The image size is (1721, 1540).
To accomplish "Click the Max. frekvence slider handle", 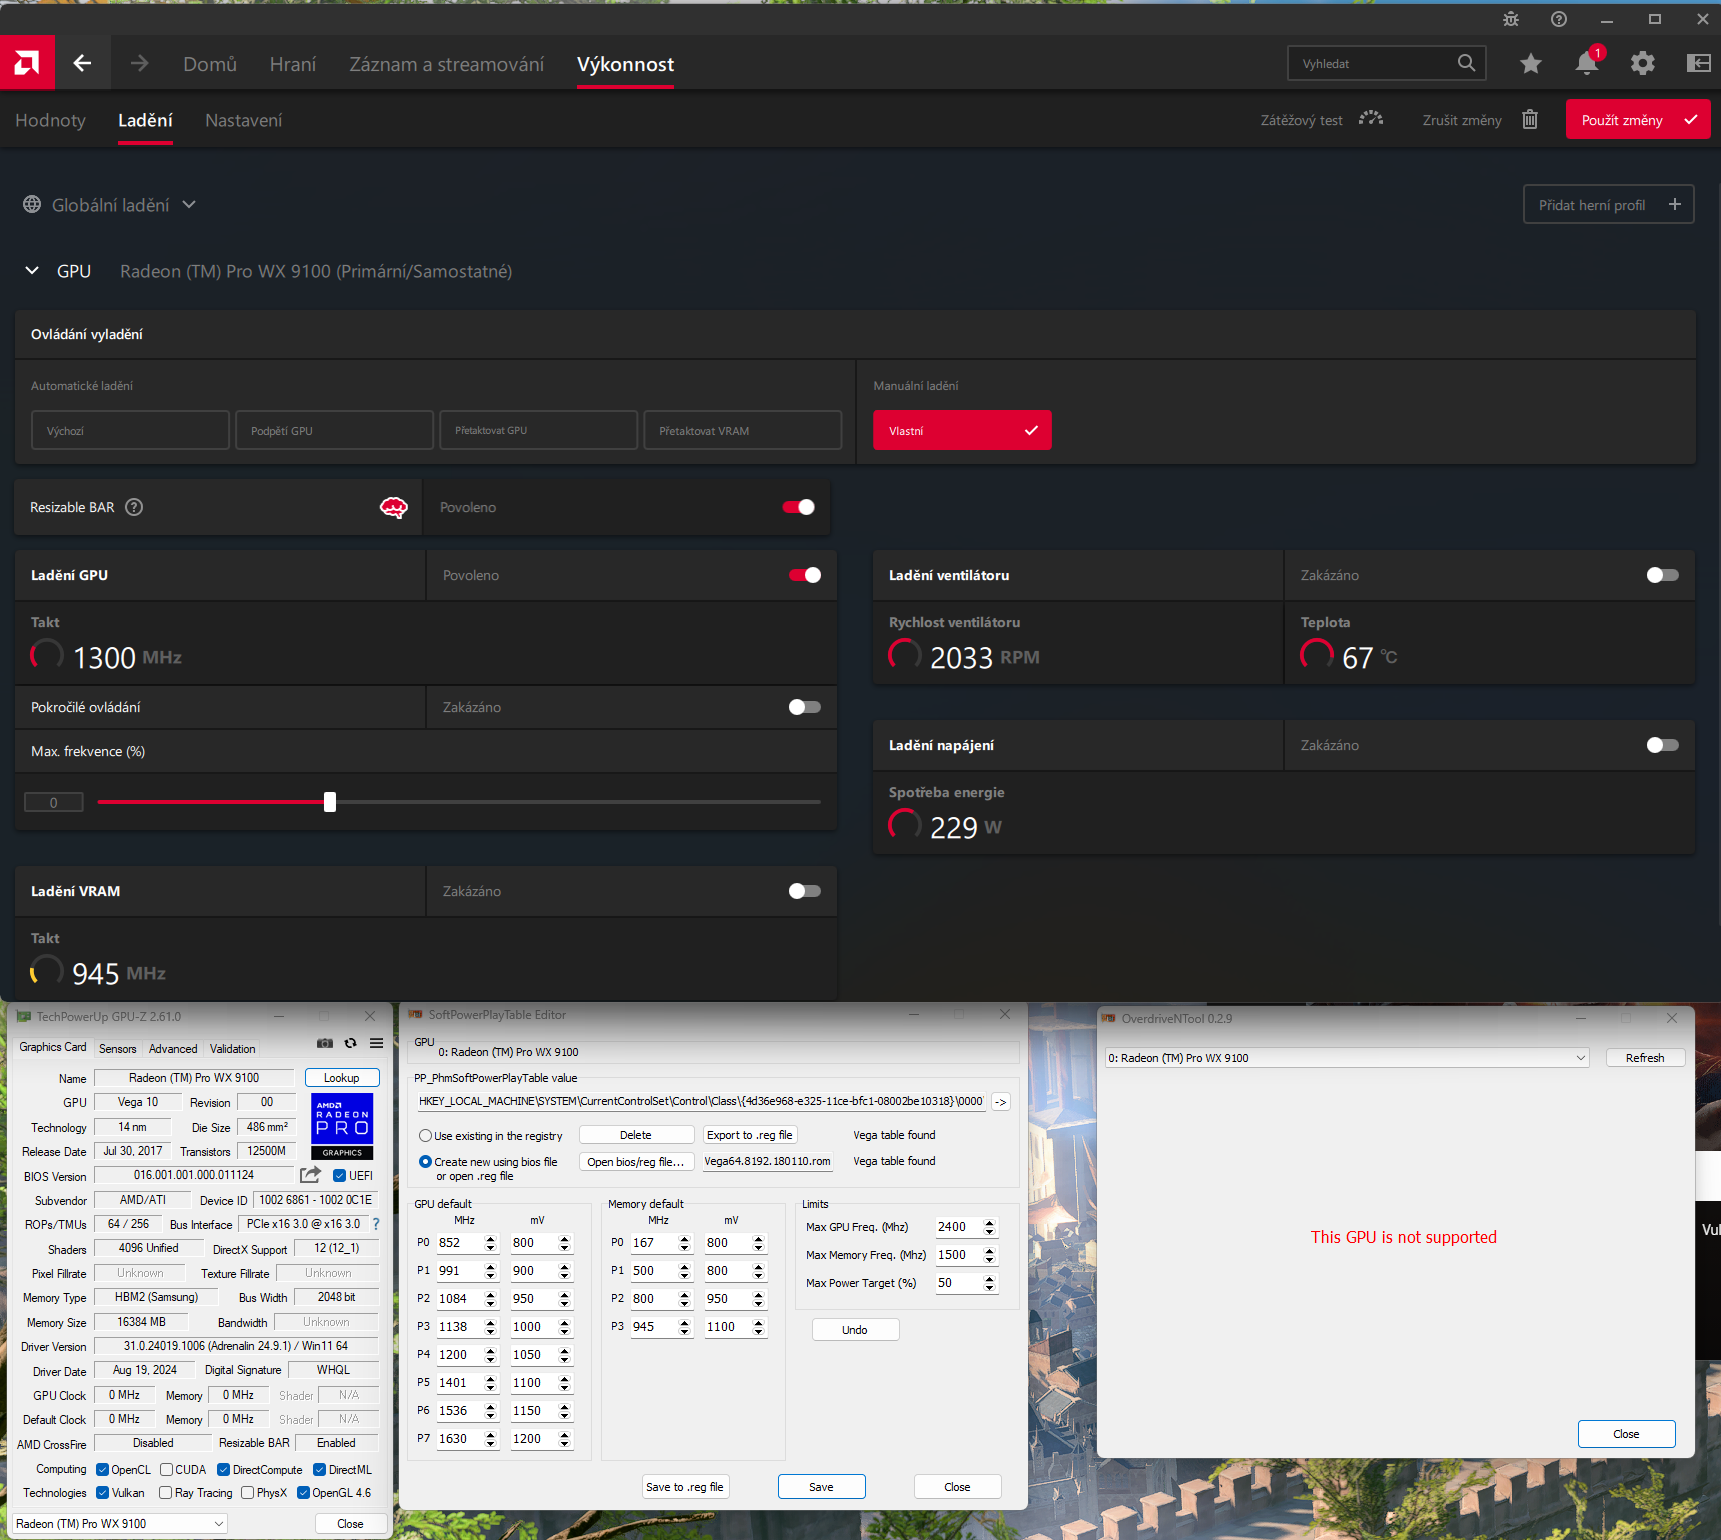I will (330, 802).
